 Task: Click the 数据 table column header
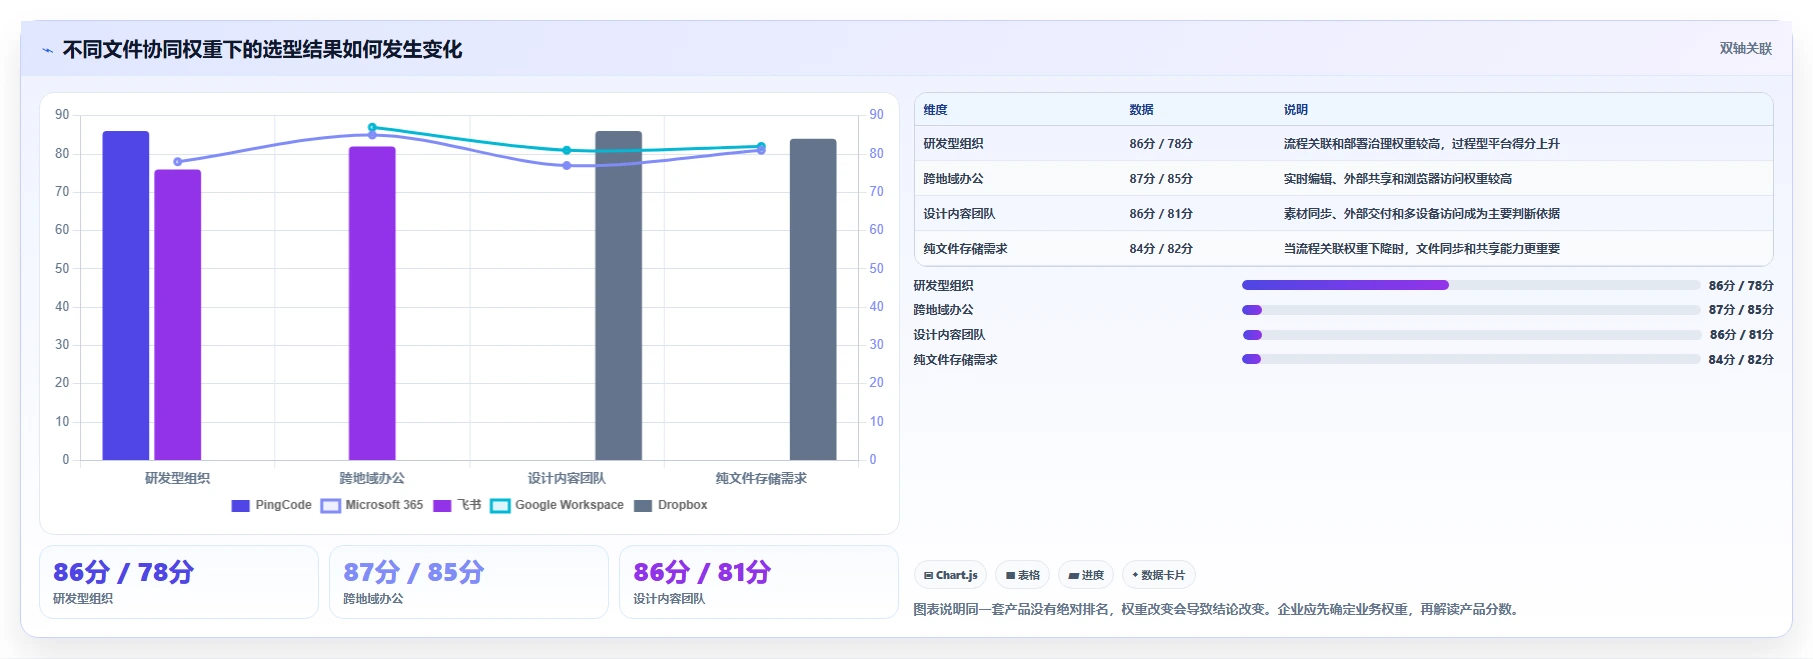coord(1141,110)
